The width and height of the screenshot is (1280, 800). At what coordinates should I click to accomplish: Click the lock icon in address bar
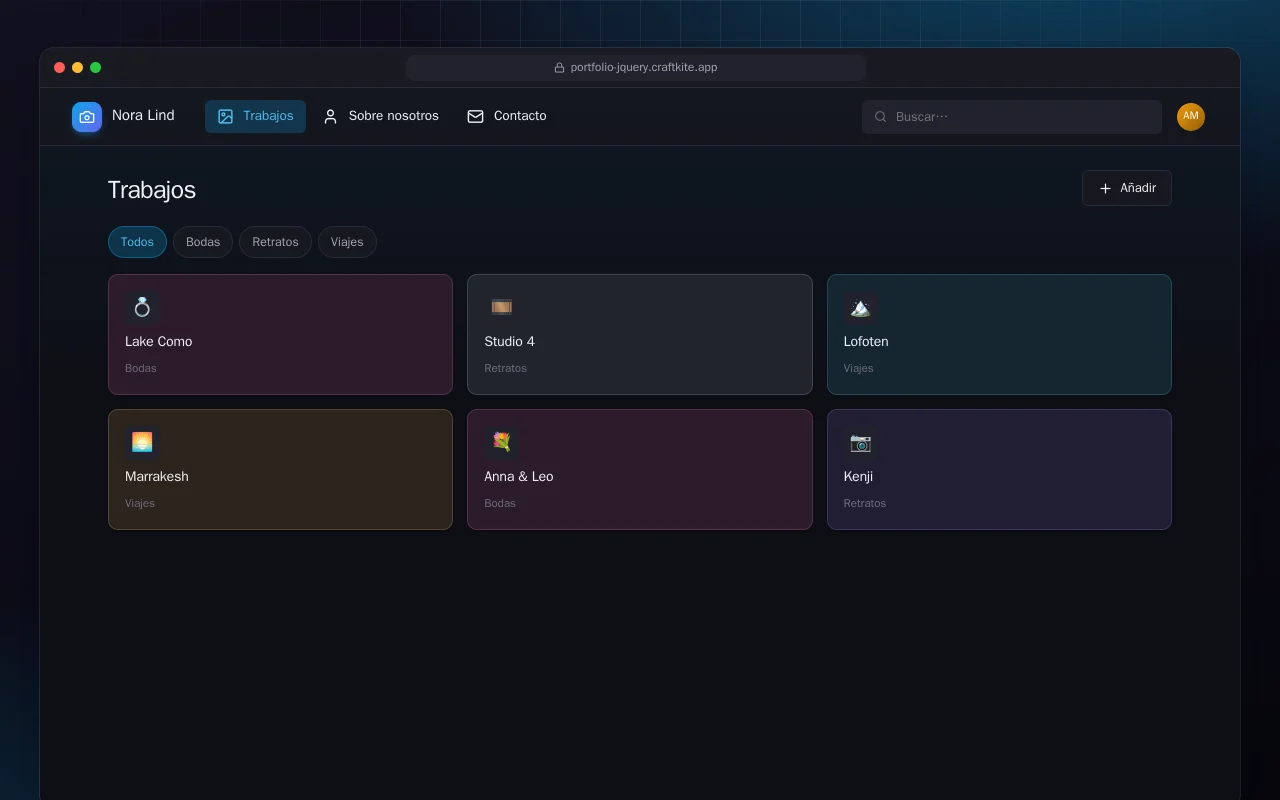pos(560,68)
